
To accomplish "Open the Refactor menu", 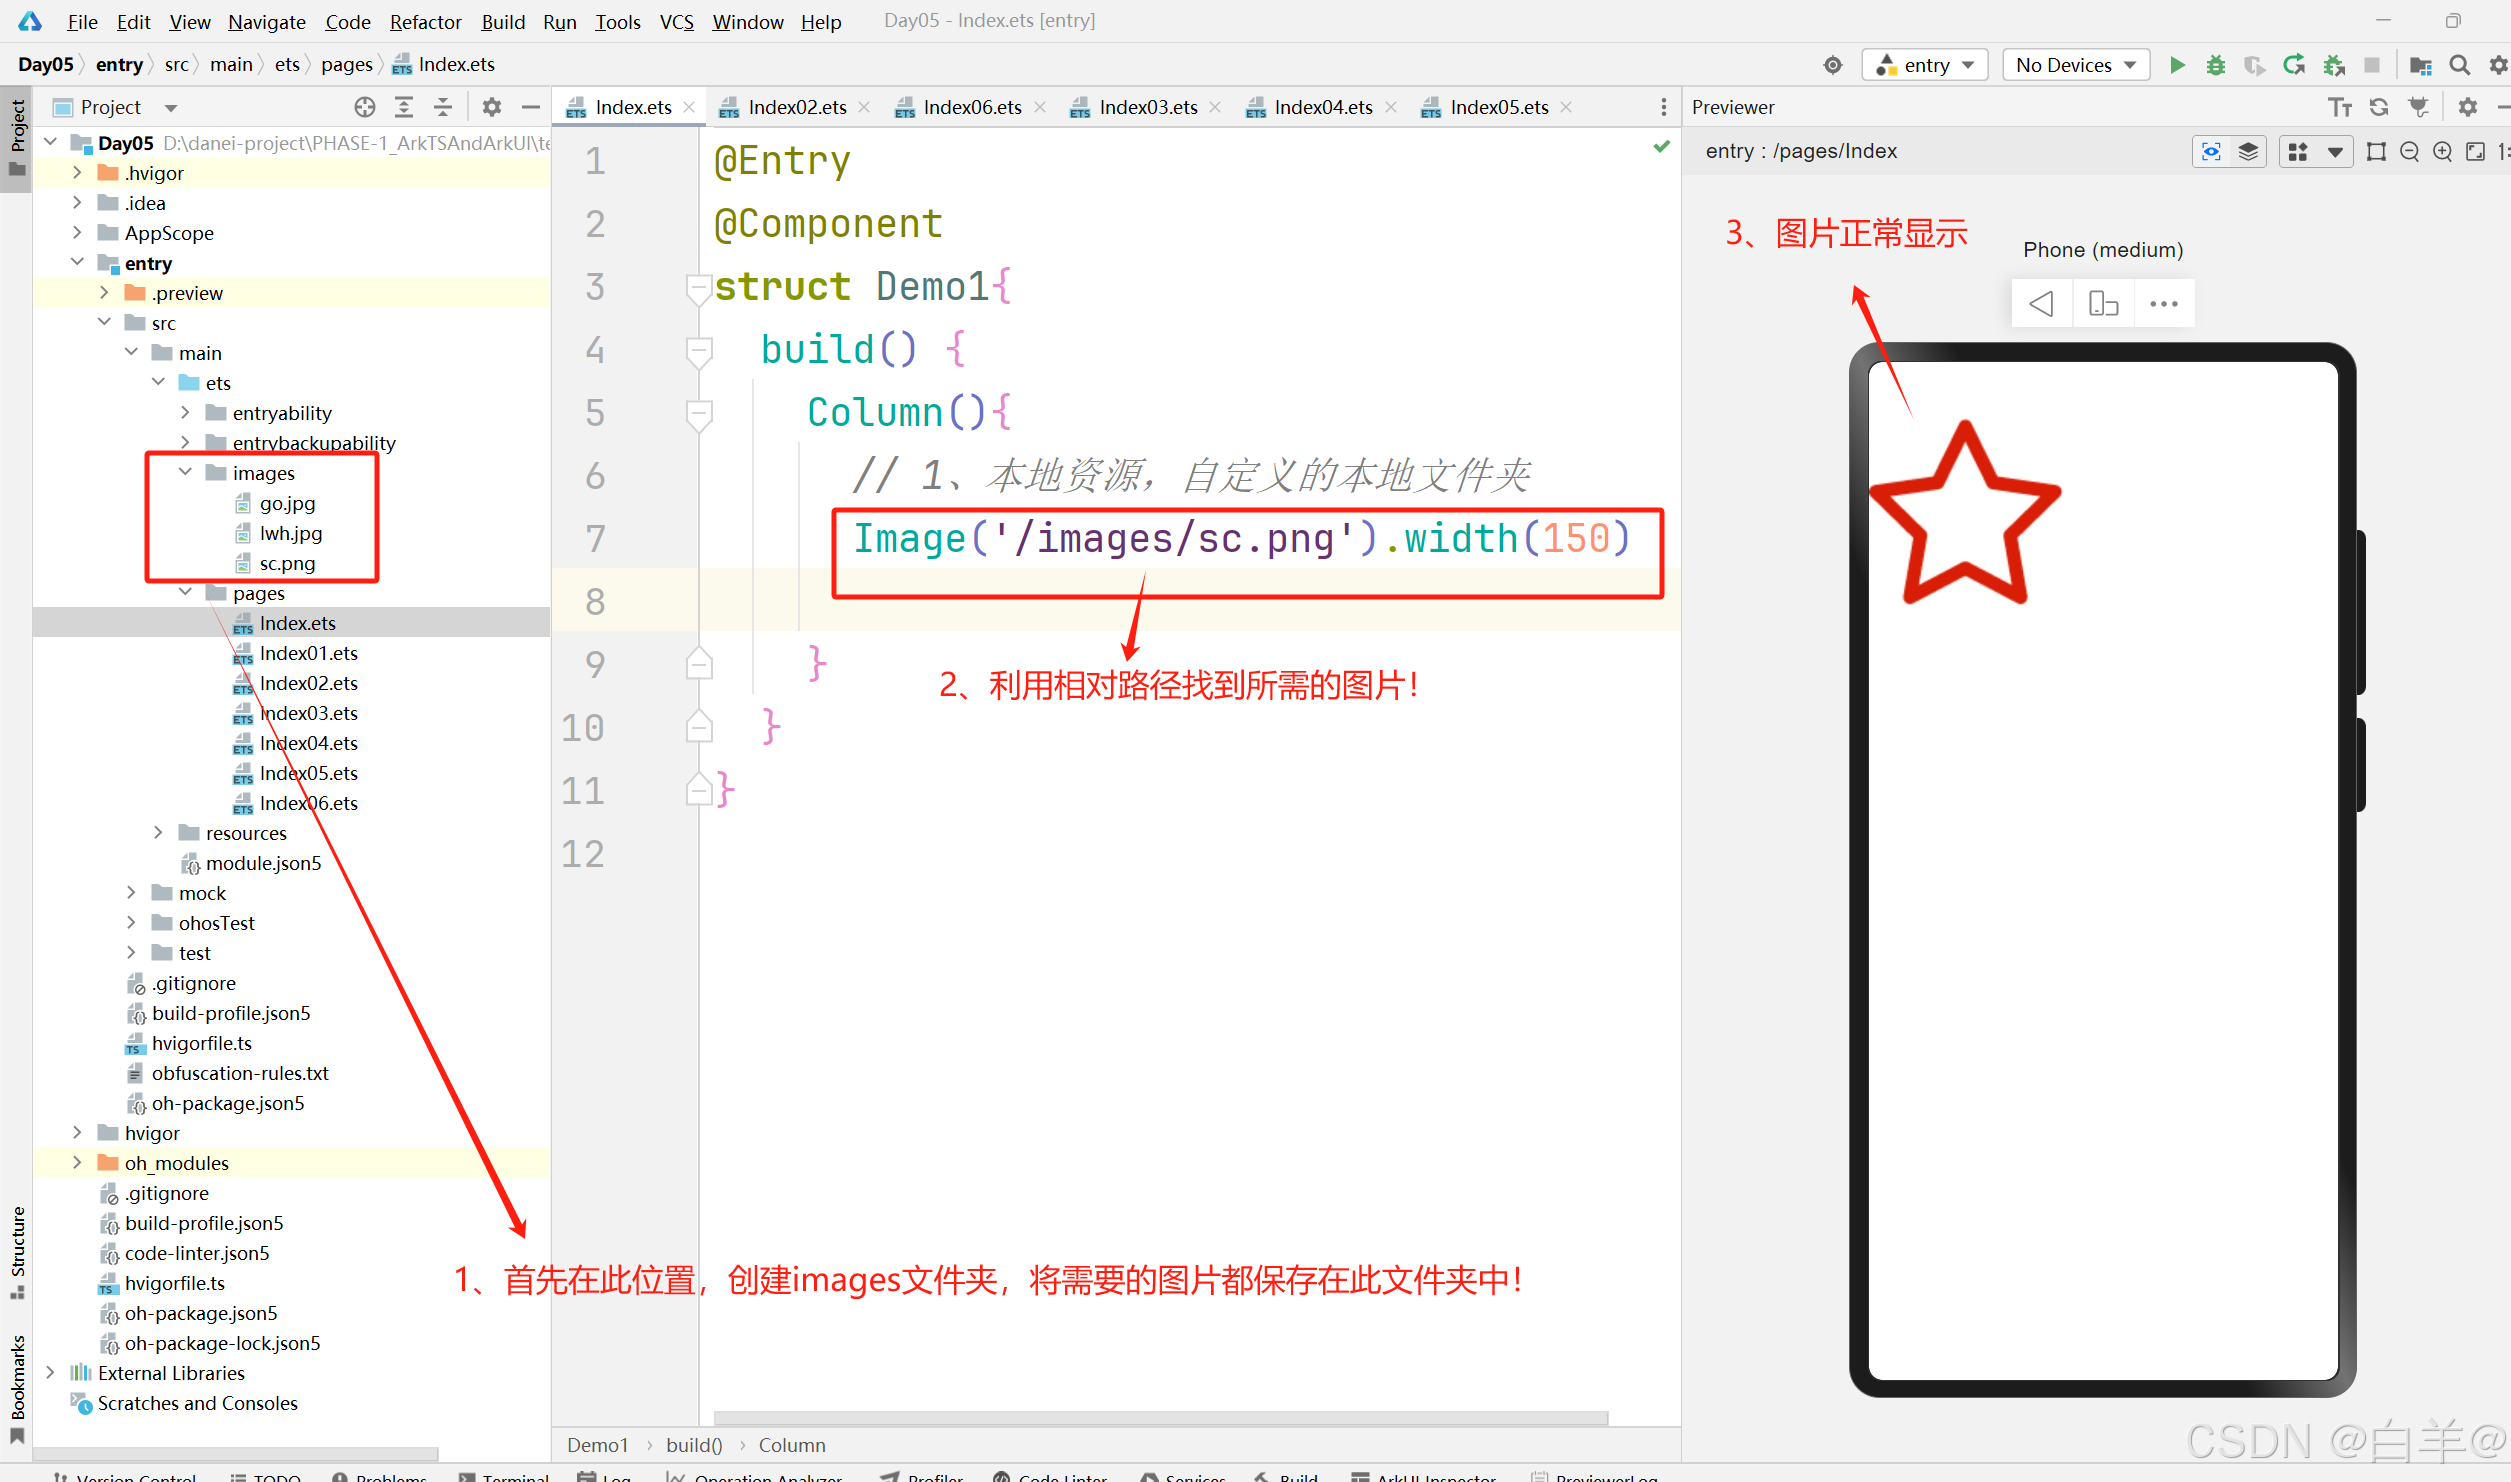I will coord(425,21).
